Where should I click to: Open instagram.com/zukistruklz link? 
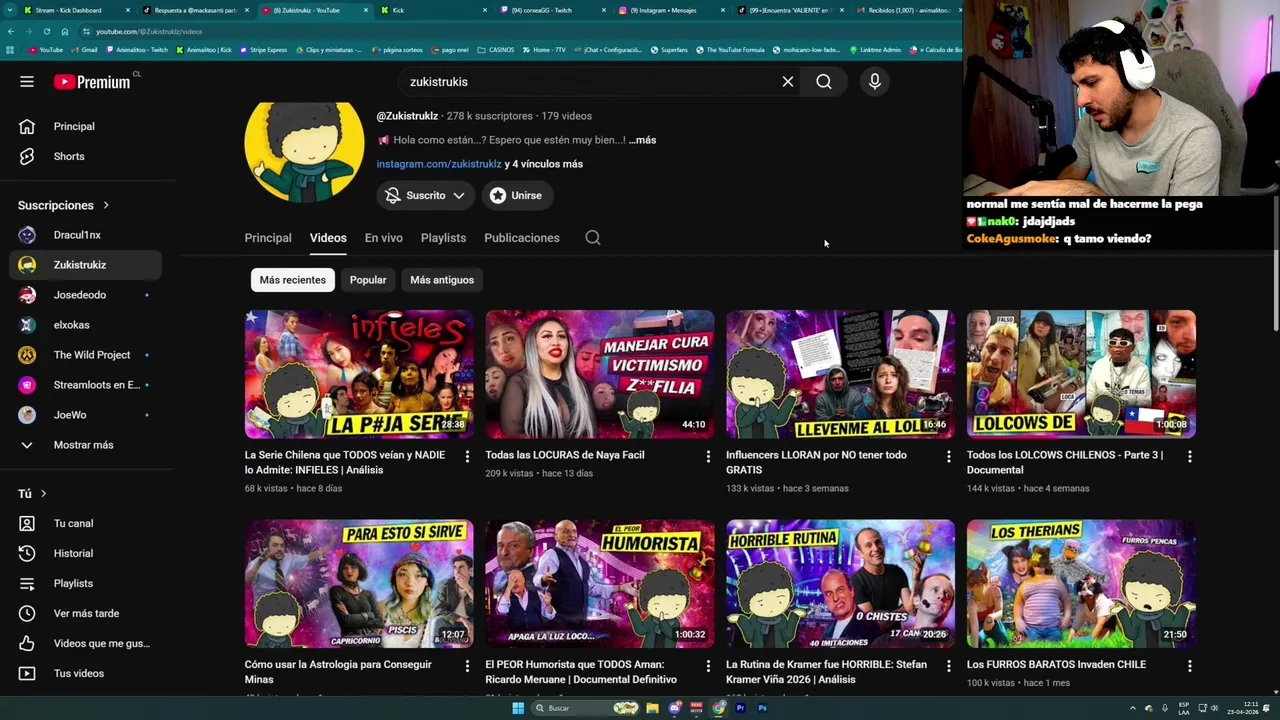[x=439, y=164]
